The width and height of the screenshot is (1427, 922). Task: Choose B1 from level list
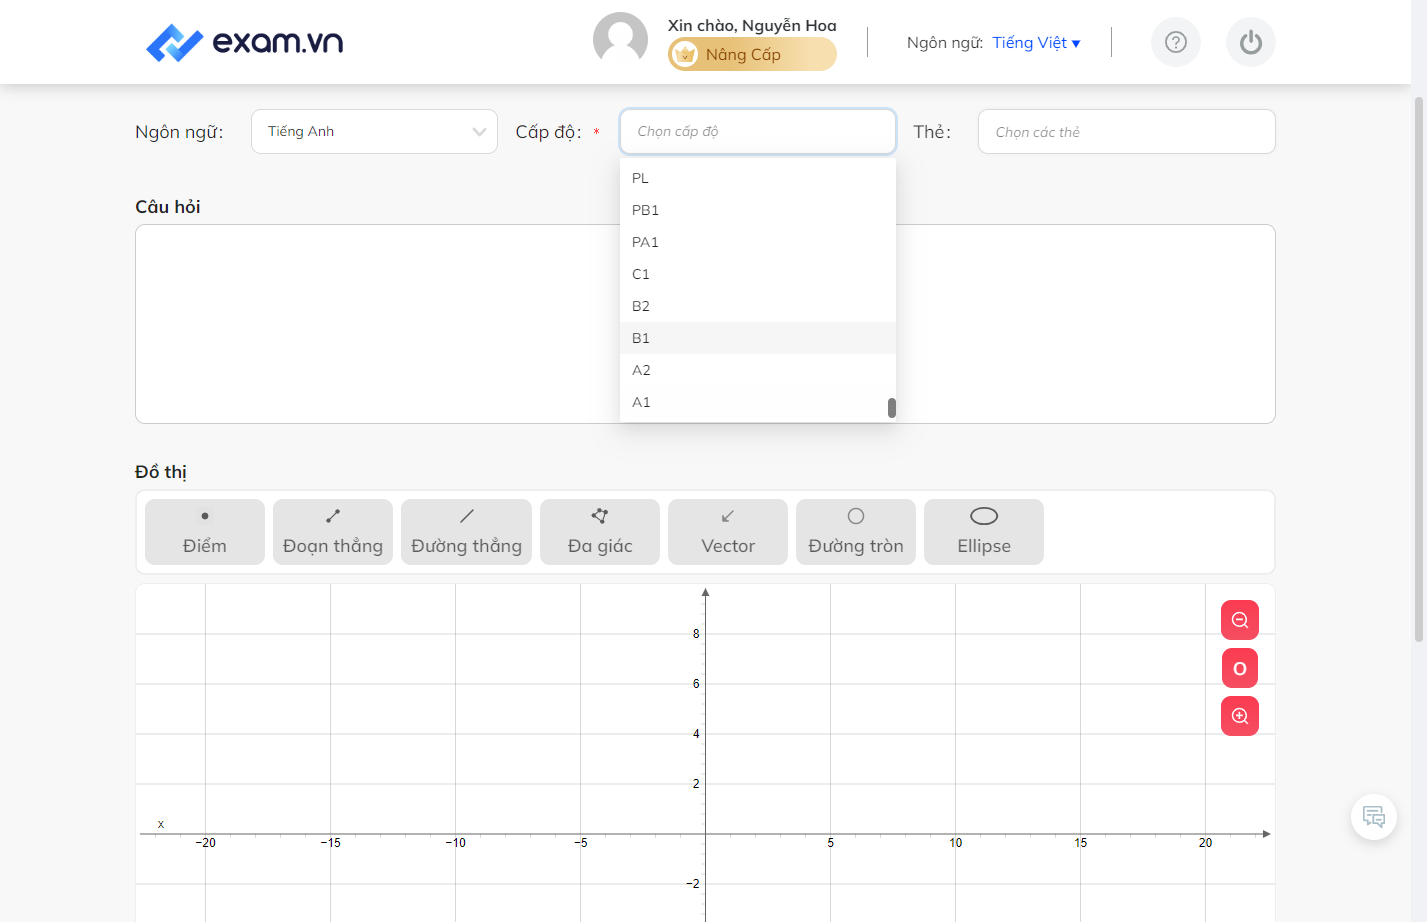click(758, 338)
